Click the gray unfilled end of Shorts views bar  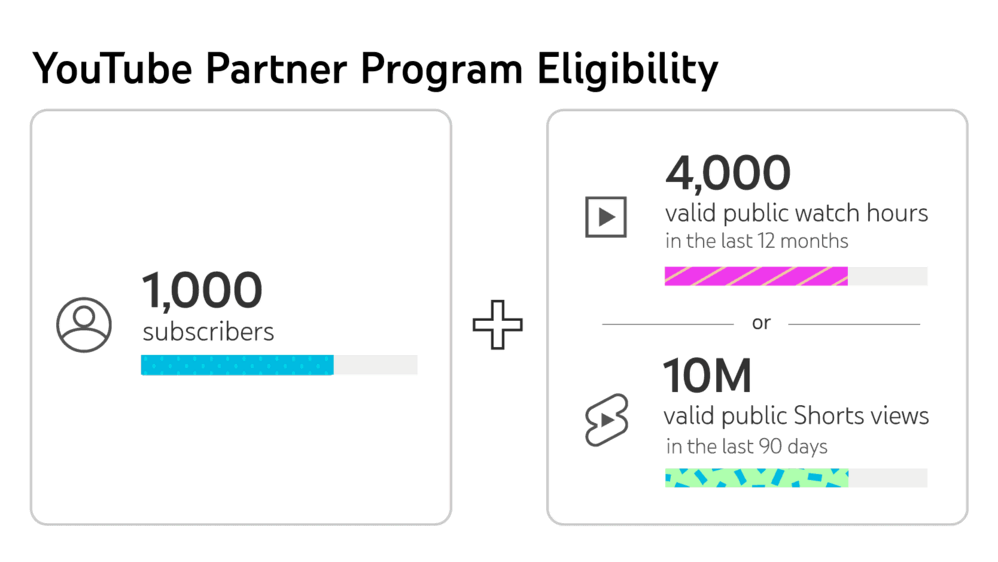(x=887, y=478)
